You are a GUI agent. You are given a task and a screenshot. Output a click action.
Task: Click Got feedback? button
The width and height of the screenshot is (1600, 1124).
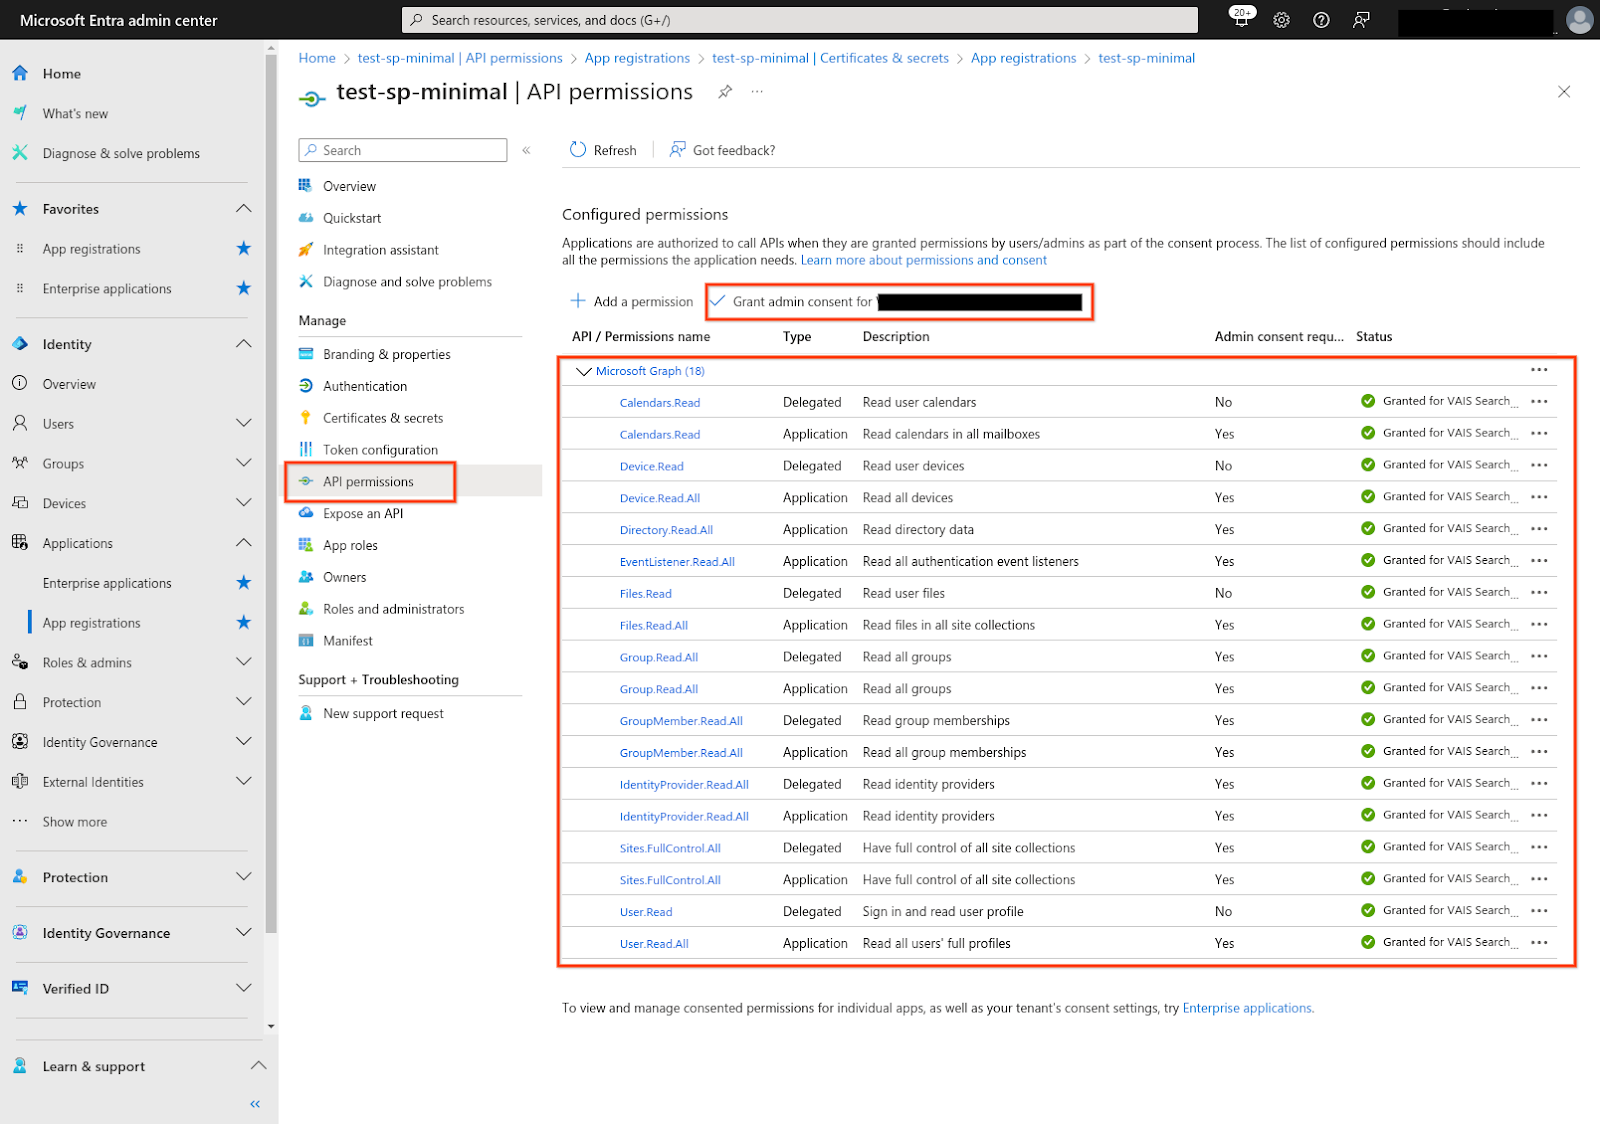click(722, 150)
